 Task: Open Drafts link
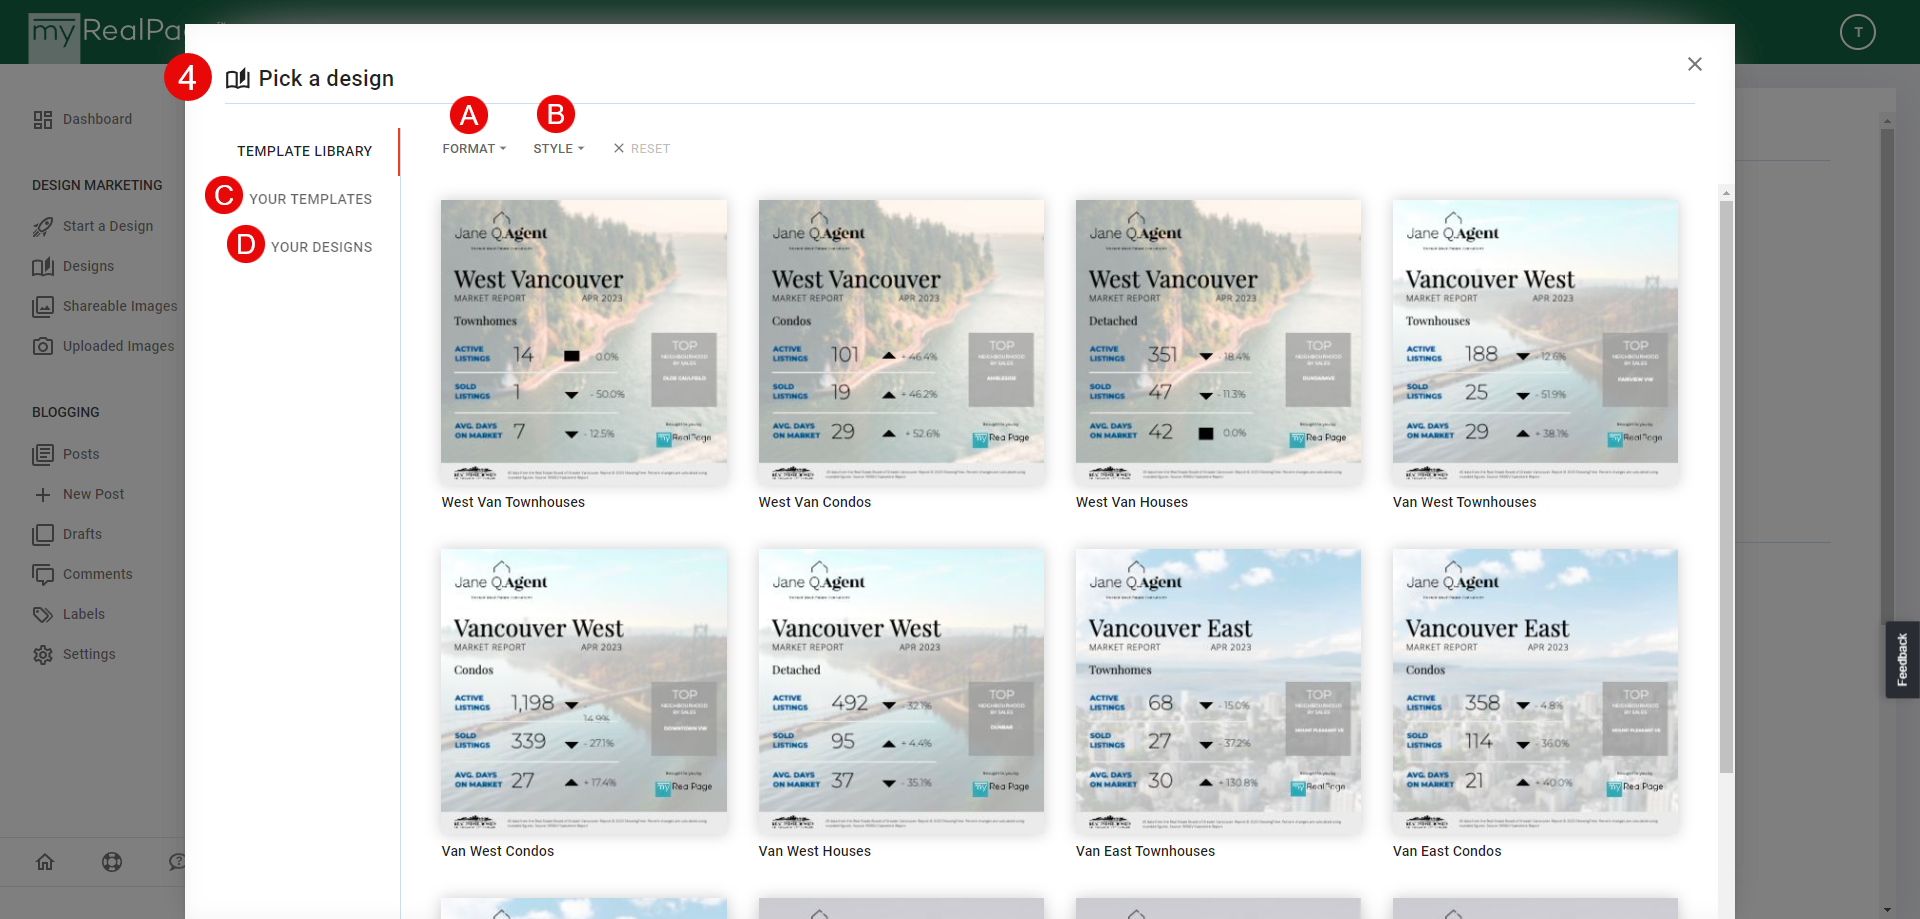[82, 534]
